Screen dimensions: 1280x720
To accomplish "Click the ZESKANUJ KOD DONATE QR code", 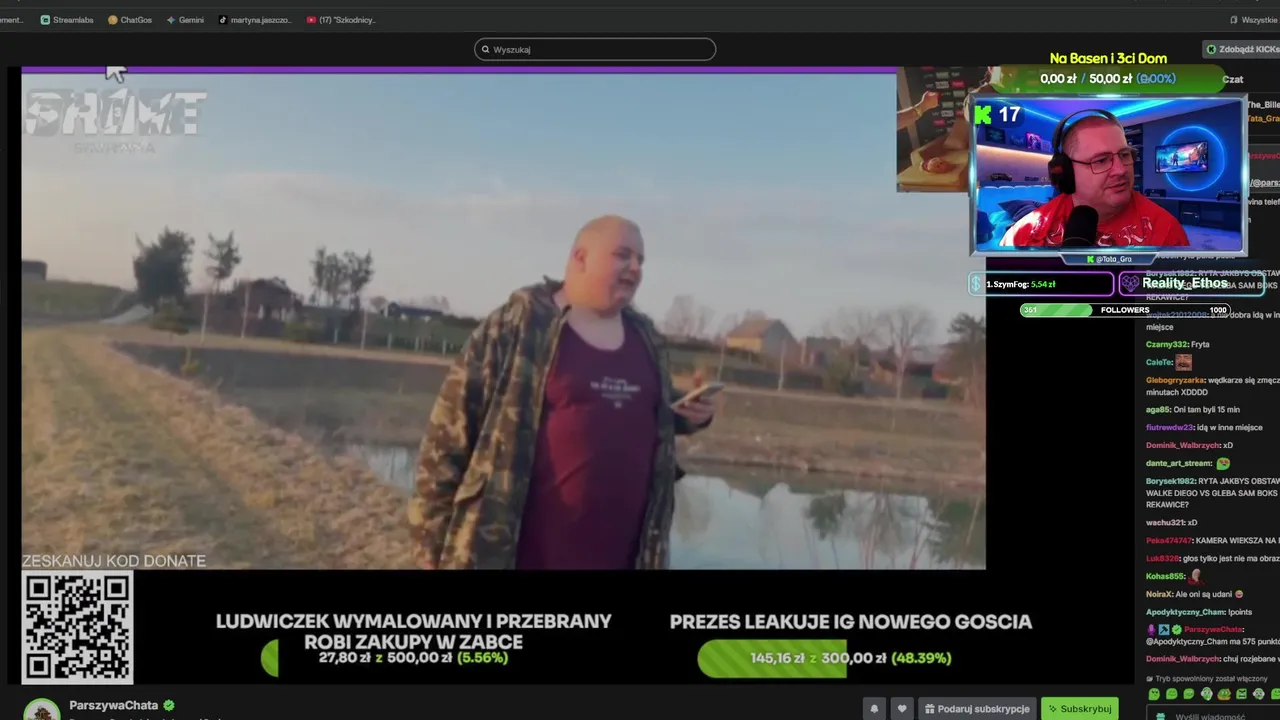I will pos(77,629).
